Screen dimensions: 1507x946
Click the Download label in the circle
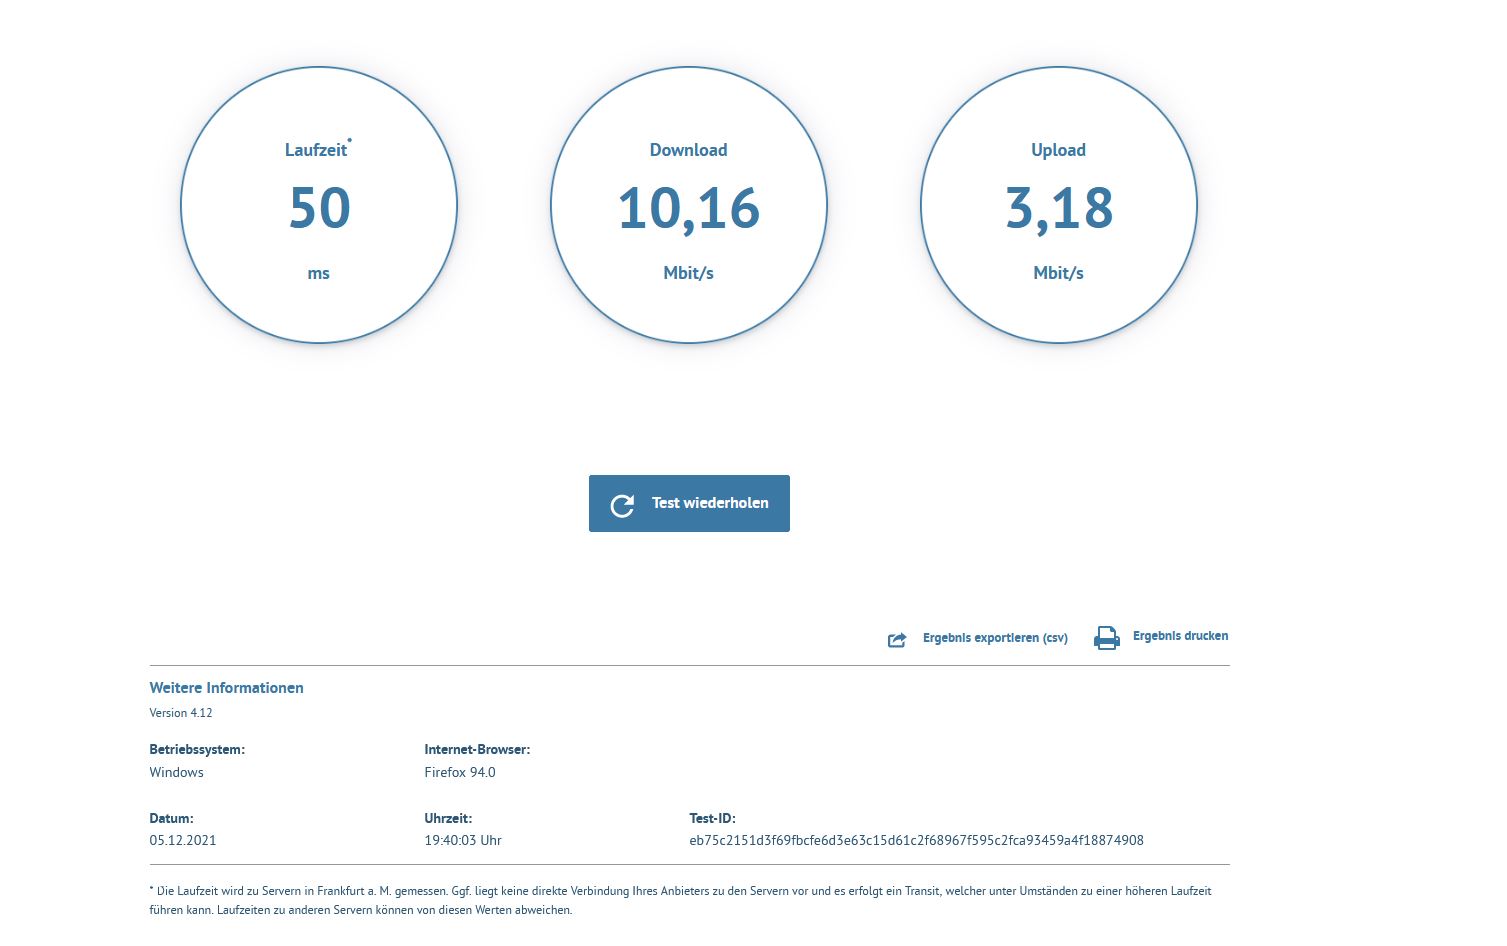coord(688,150)
